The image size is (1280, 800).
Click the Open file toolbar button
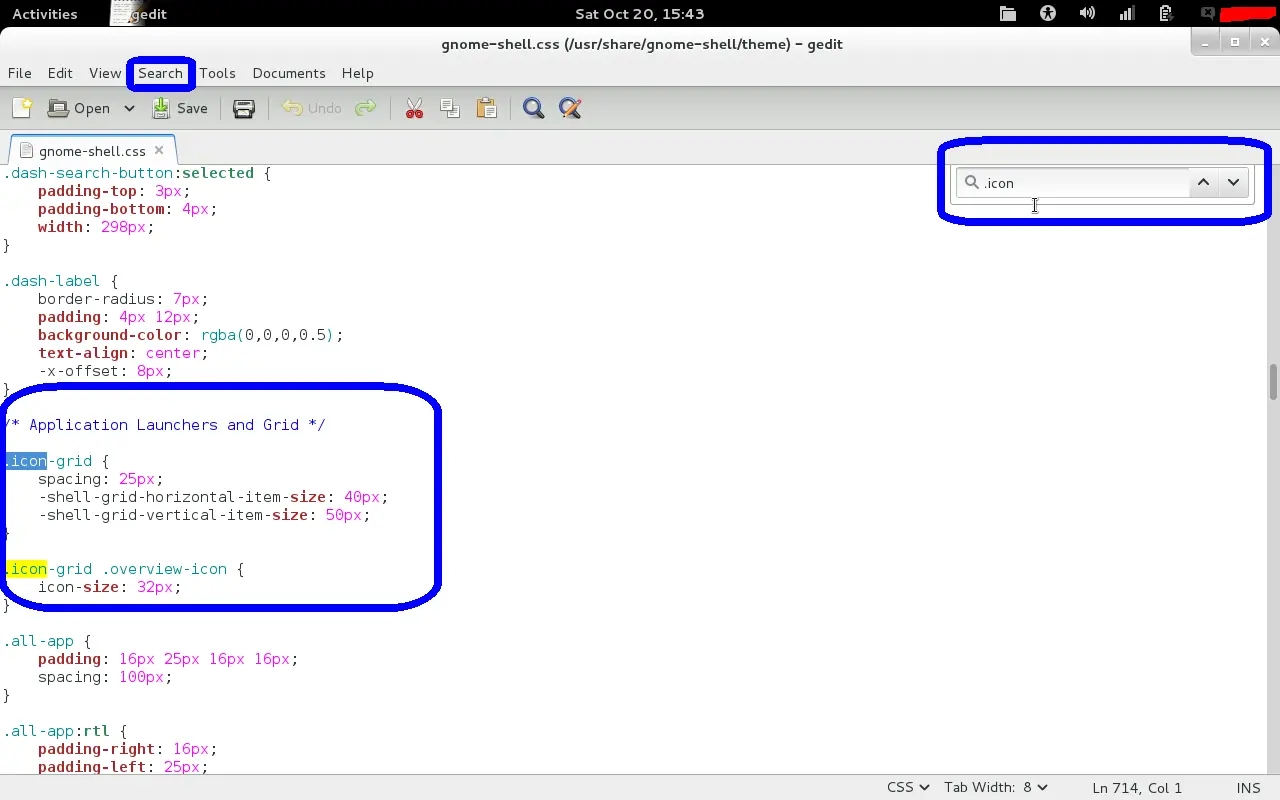pyautogui.click(x=79, y=108)
